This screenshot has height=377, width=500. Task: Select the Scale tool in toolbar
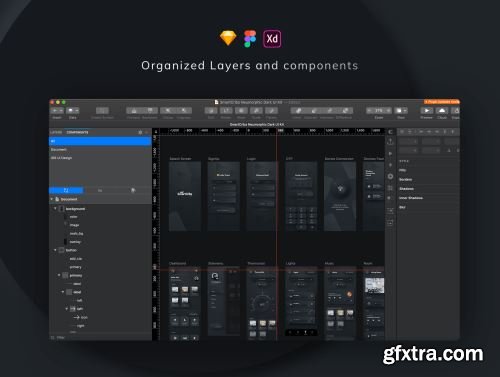(256, 110)
